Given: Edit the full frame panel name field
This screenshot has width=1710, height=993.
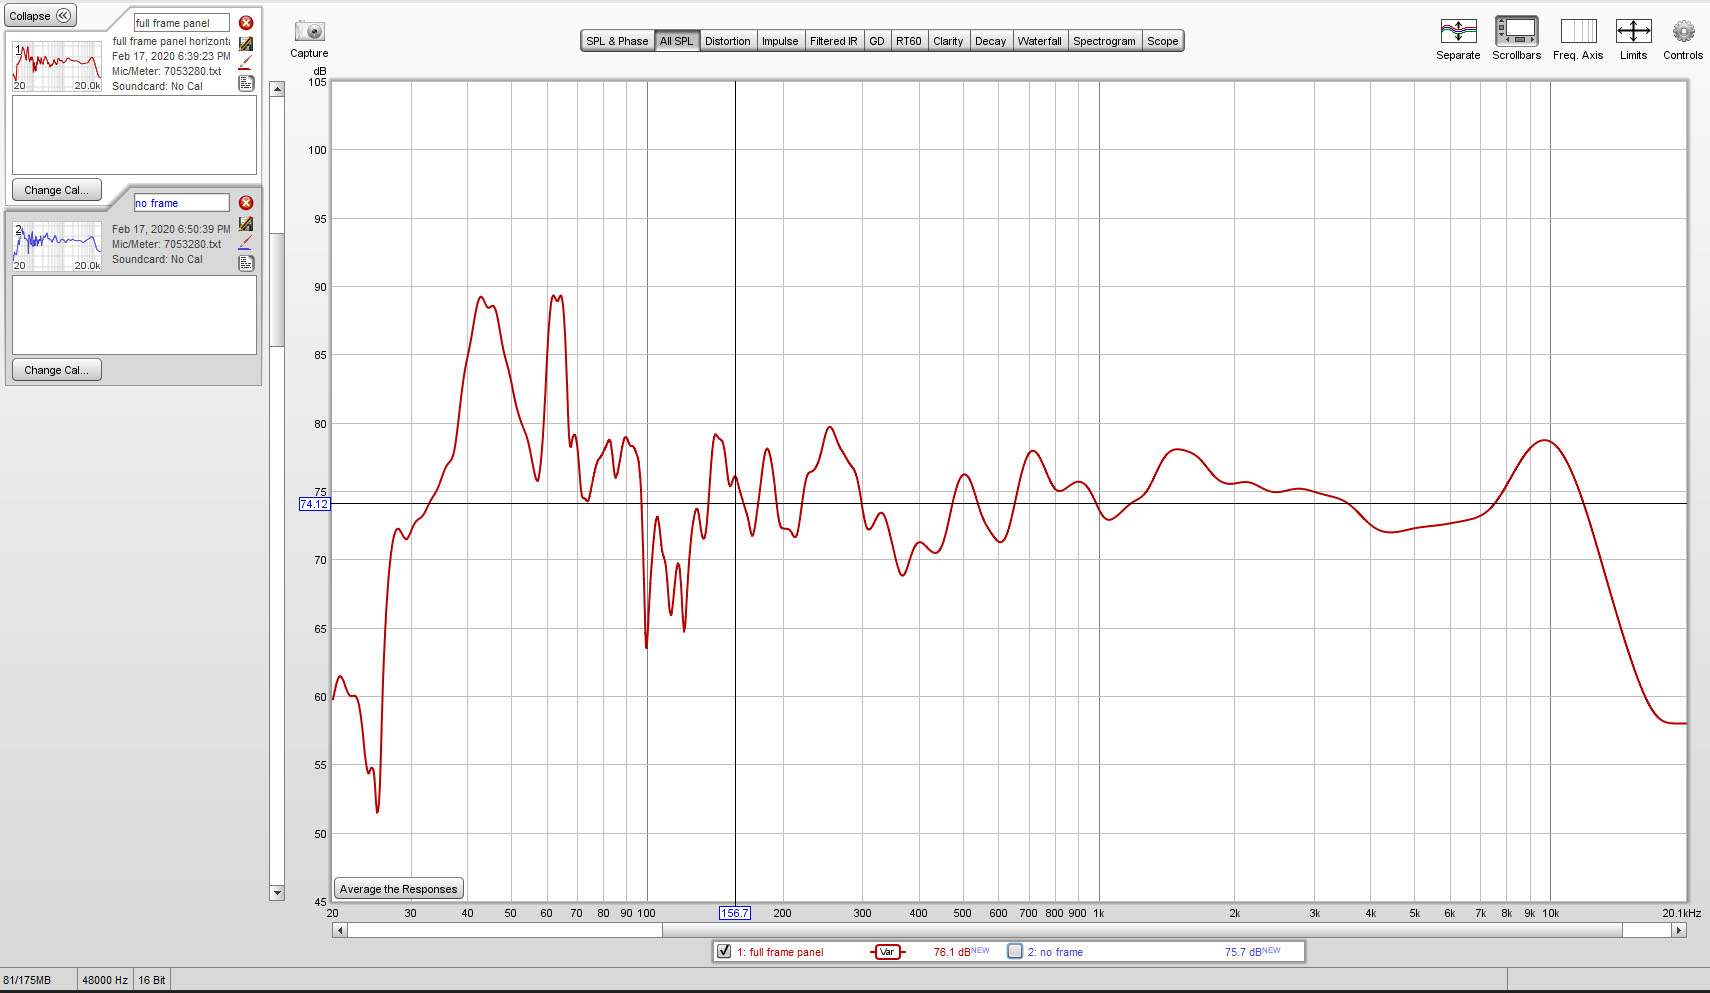Looking at the screenshot, I should point(181,23).
